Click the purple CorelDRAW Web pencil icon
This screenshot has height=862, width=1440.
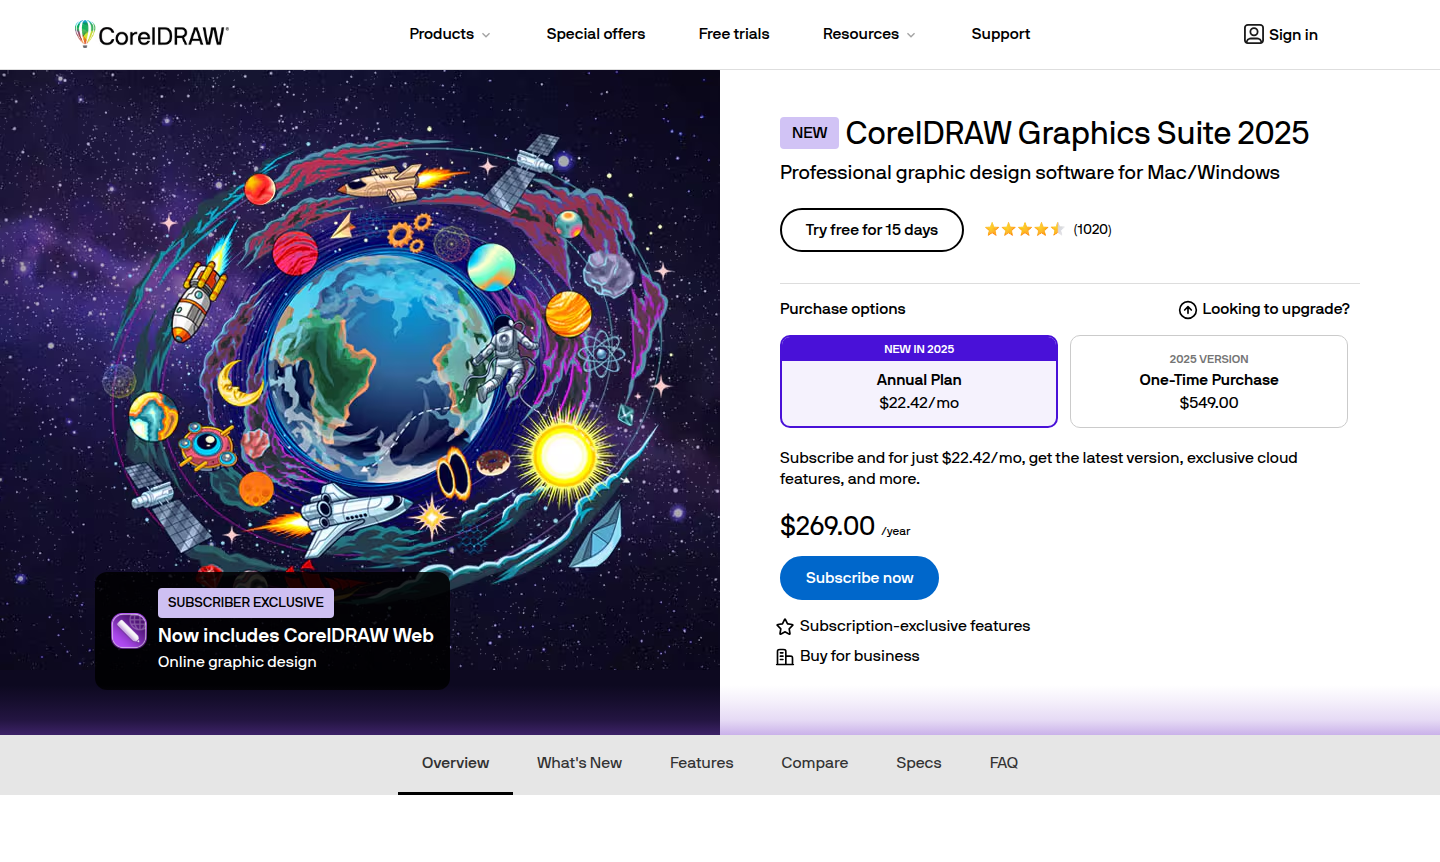click(128, 630)
